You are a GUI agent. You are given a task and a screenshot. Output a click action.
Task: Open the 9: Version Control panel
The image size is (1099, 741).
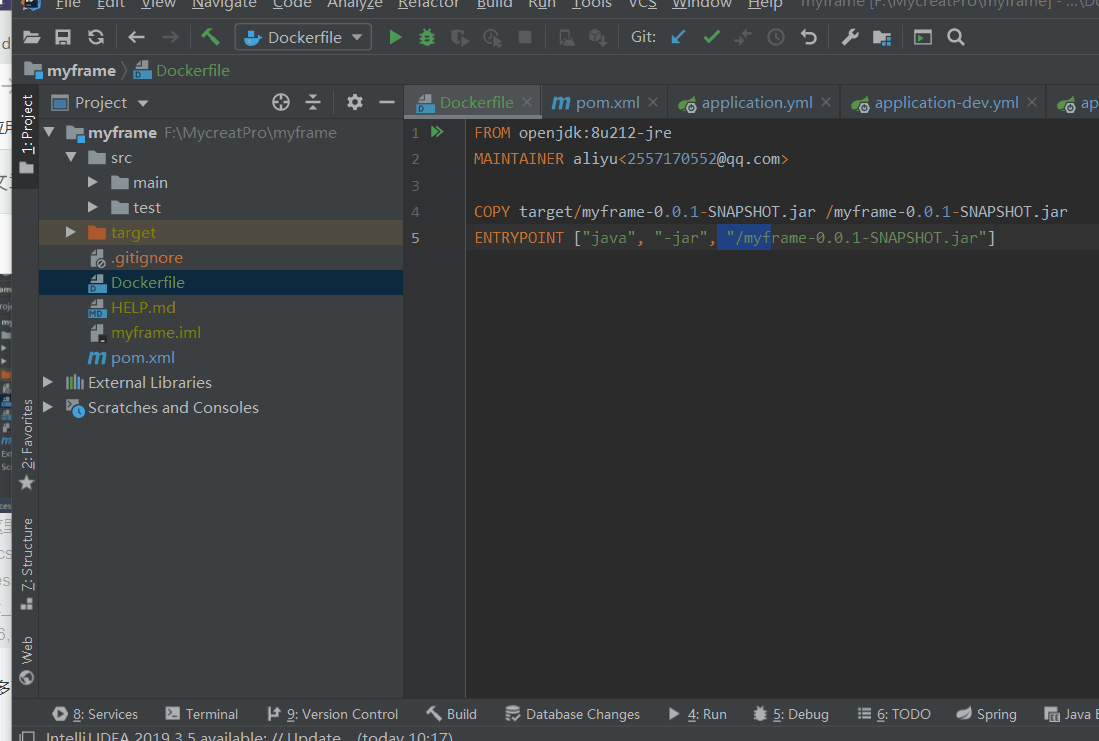[x=332, y=714]
